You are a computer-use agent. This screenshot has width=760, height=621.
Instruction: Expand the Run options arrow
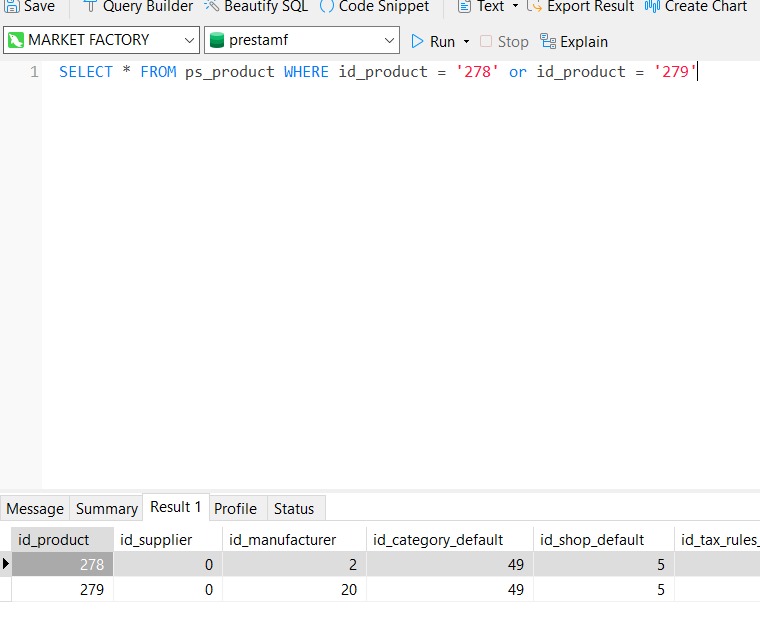pos(466,42)
